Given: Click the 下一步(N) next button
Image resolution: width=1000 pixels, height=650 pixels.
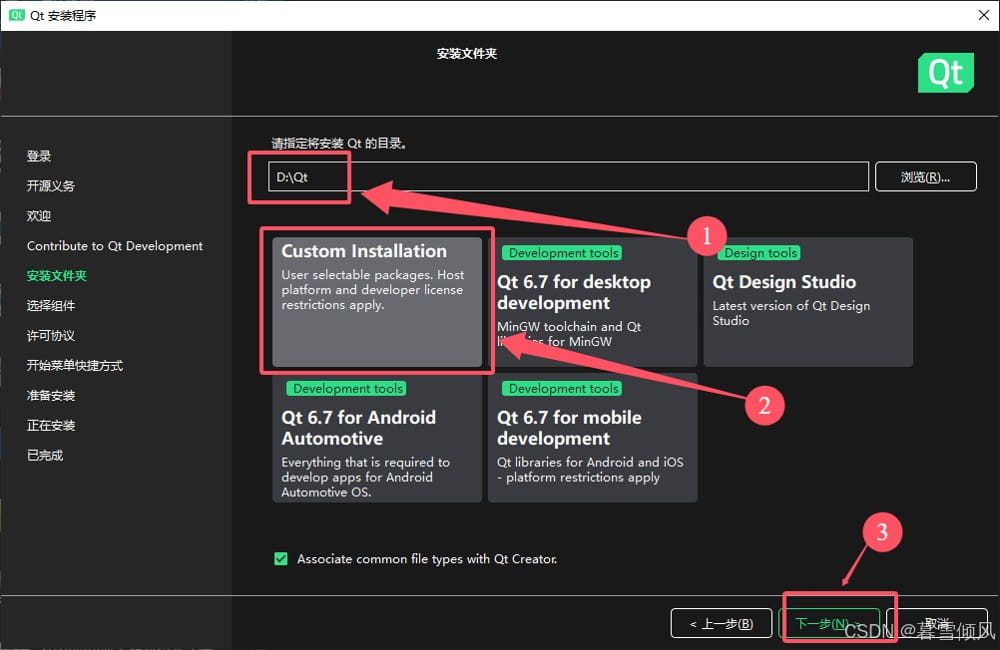Looking at the screenshot, I should tap(829, 623).
